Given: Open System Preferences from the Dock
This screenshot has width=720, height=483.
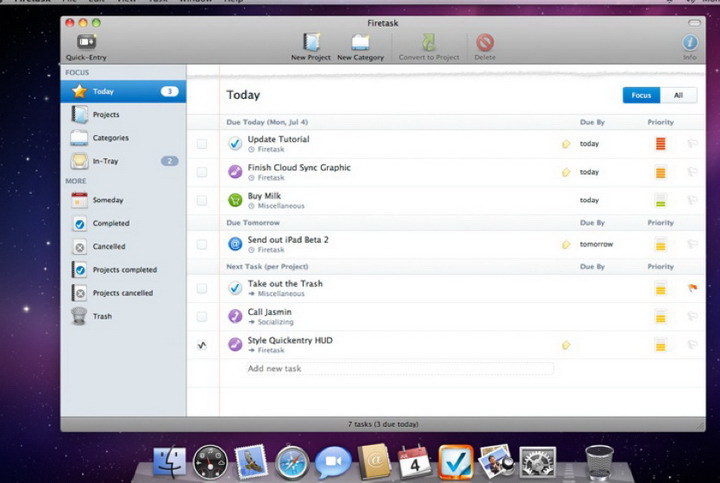Looking at the screenshot, I should tap(538, 462).
